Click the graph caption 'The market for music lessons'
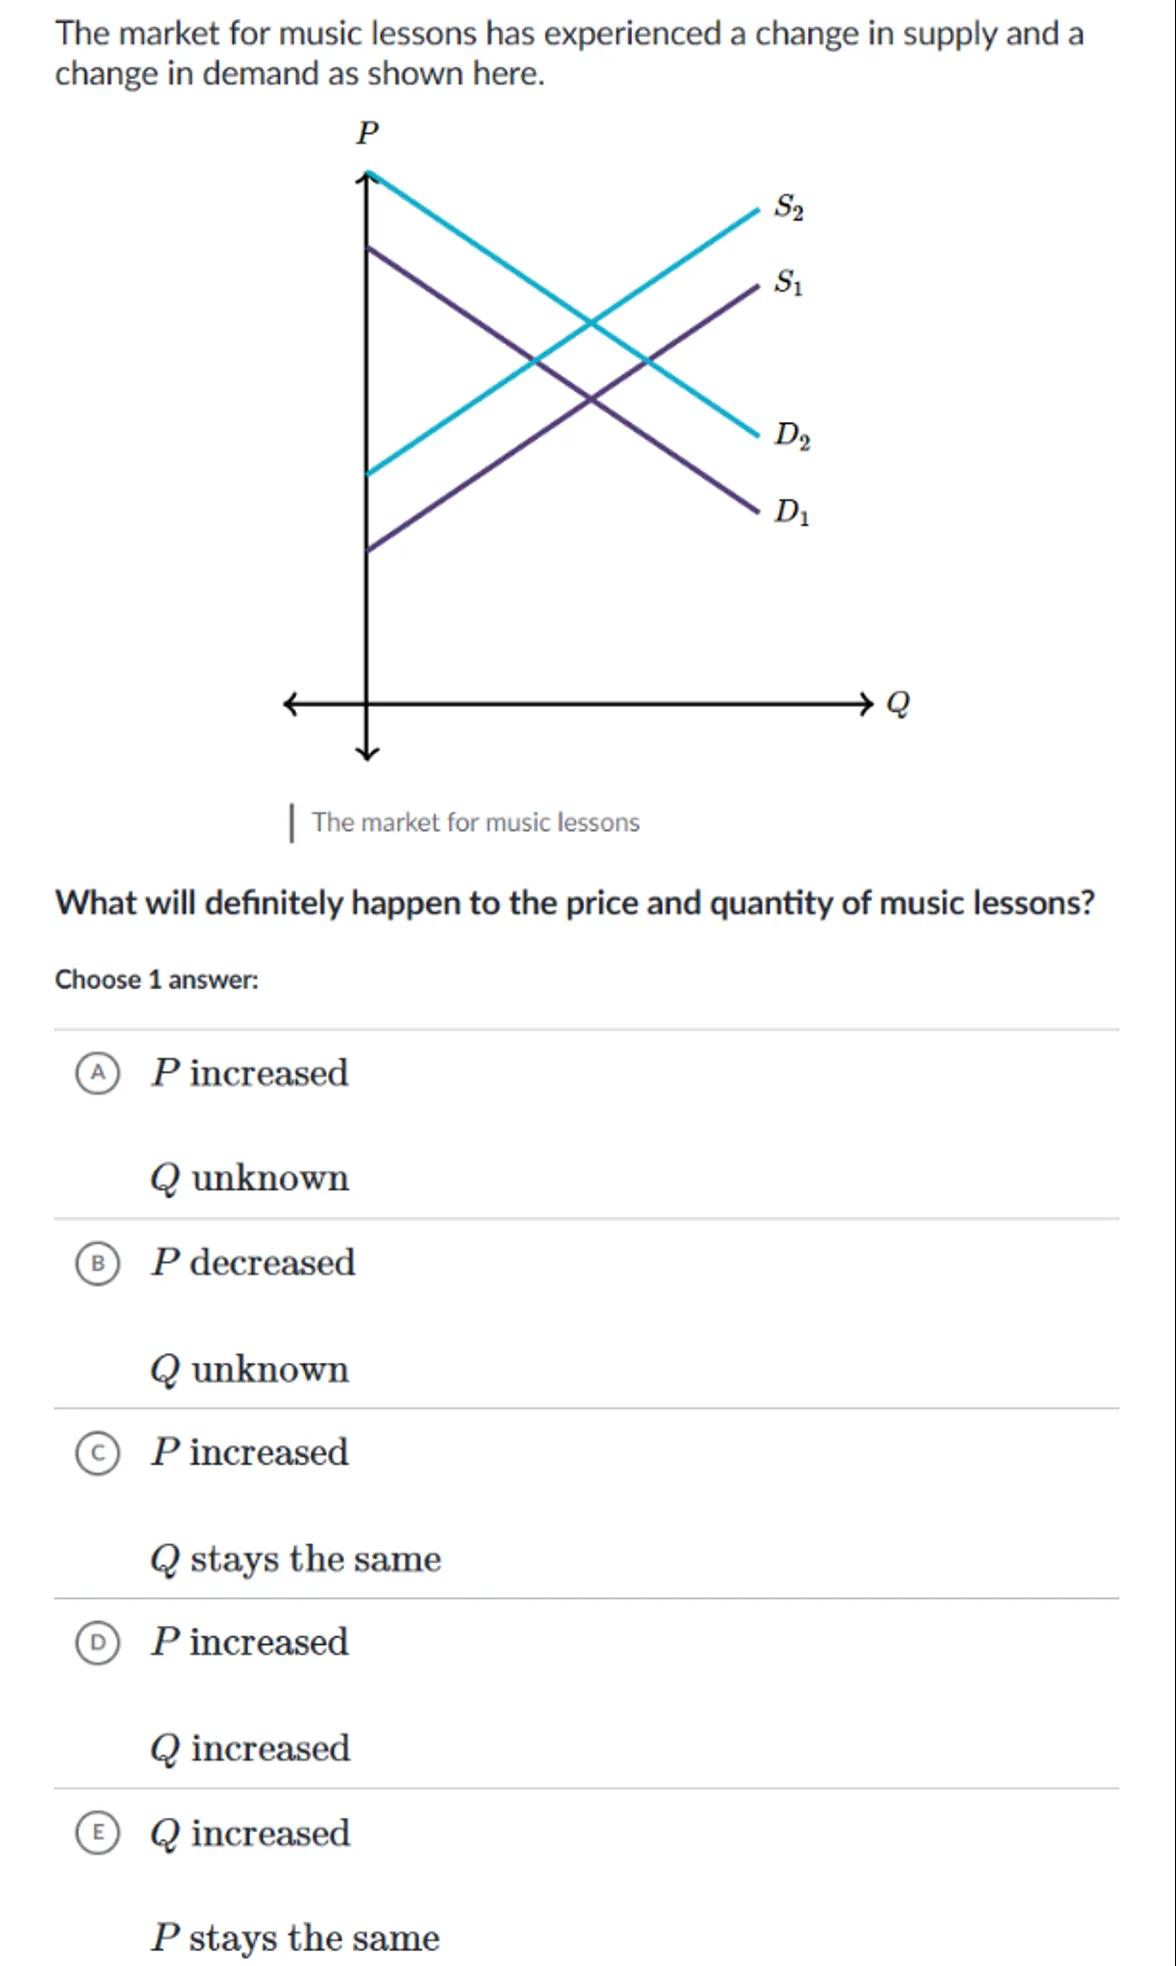The width and height of the screenshot is (1176, 1966). tap(475, 823)
